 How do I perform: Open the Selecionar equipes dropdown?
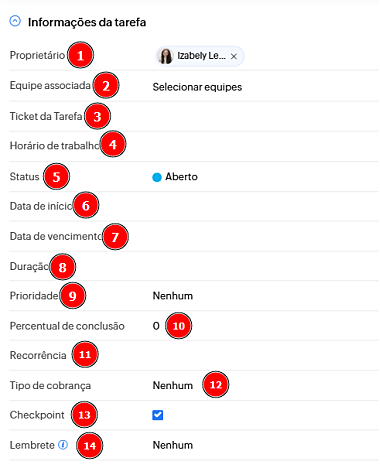pos(197,87)
